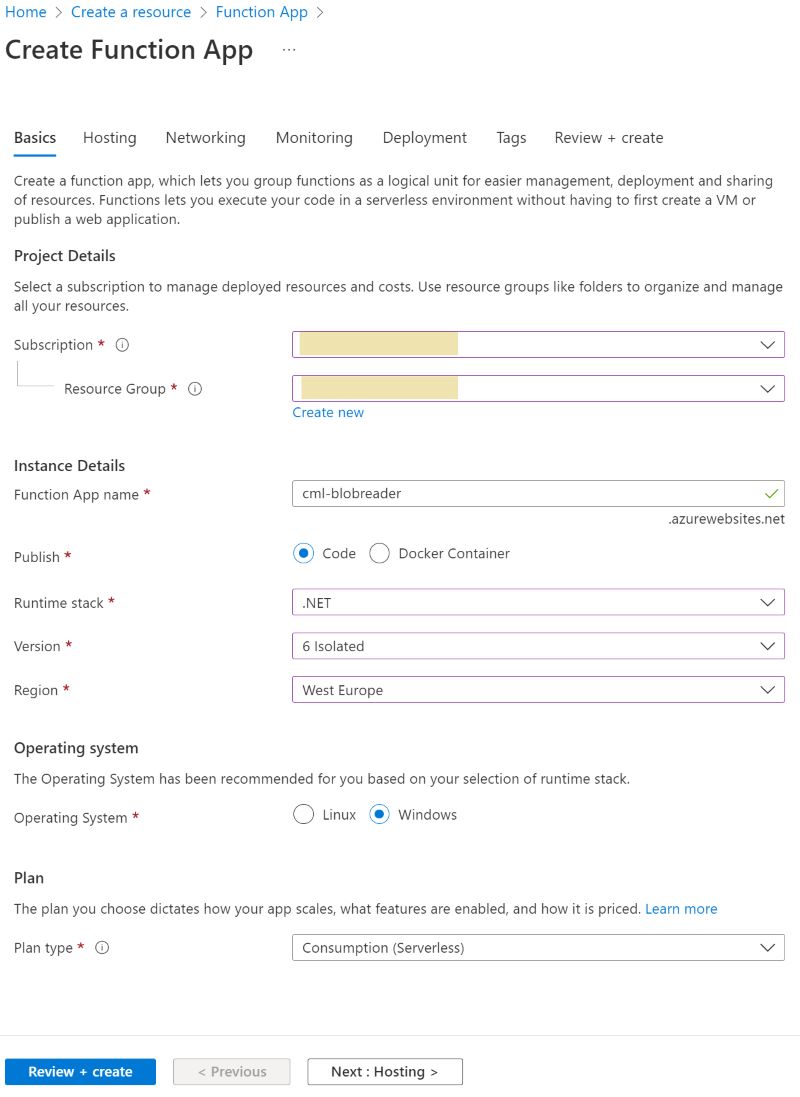Select Linux as the Operating System
800x1097 pixels.
click(x=303, y=814)
